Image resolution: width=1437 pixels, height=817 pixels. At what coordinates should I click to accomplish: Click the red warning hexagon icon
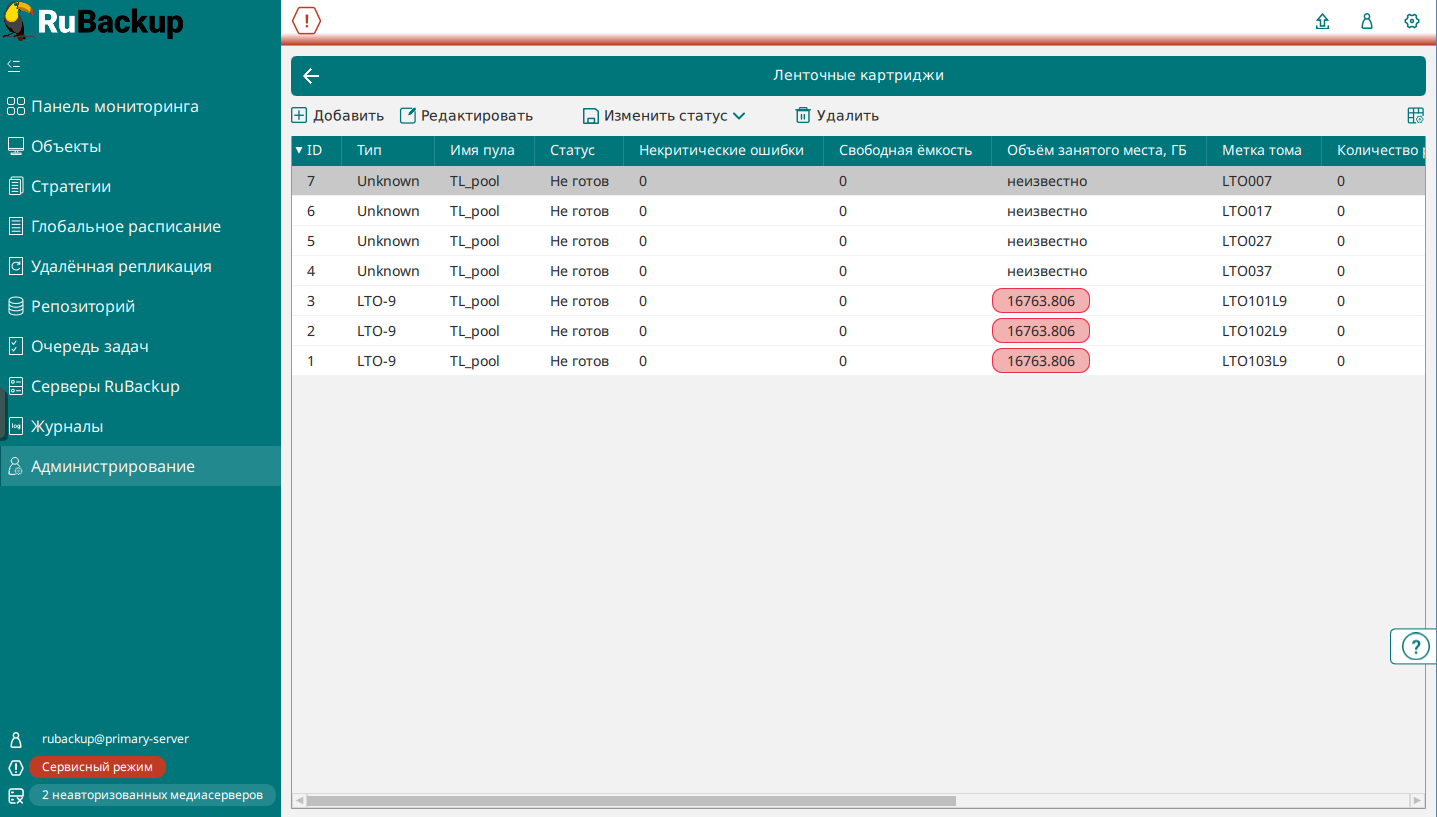tap(306, 21)
